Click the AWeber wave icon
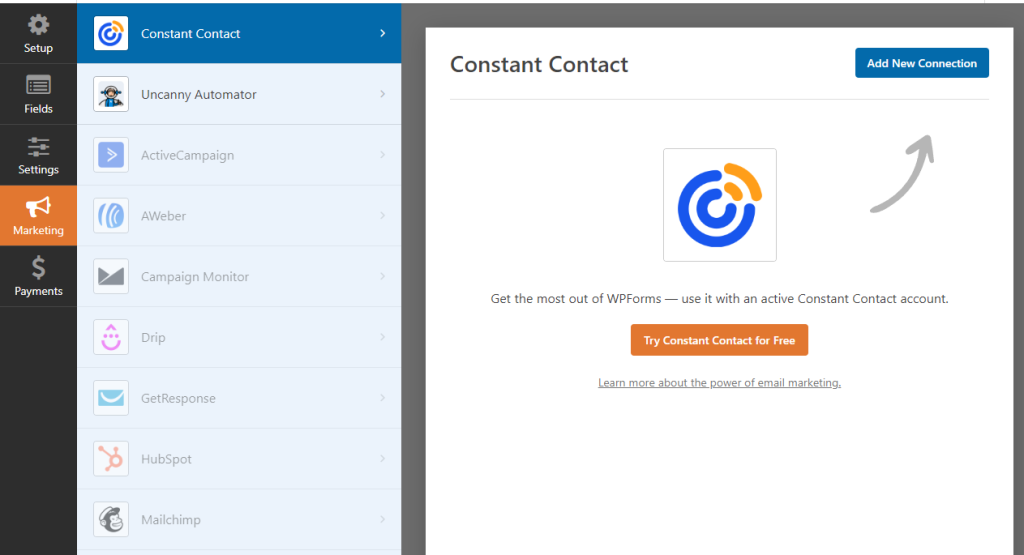 (111, 215)
